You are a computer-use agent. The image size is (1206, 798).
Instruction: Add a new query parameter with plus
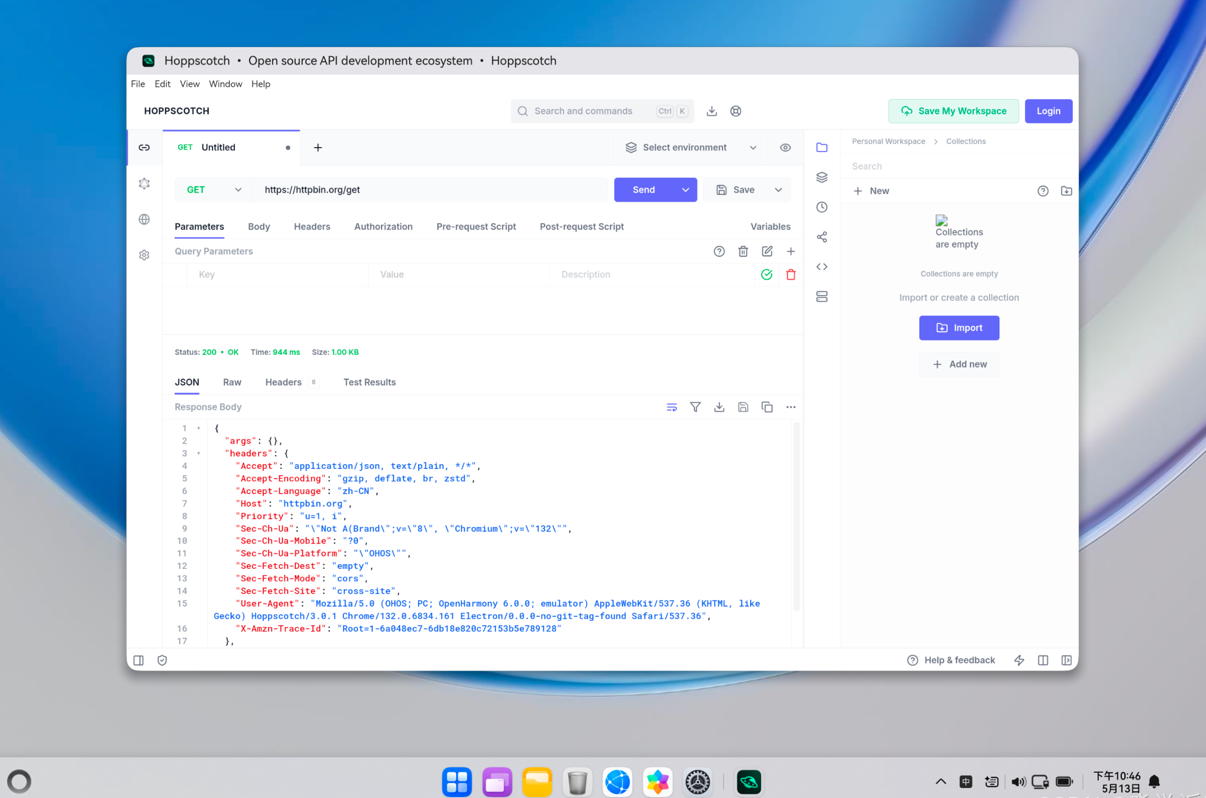(x=791, y=252)
